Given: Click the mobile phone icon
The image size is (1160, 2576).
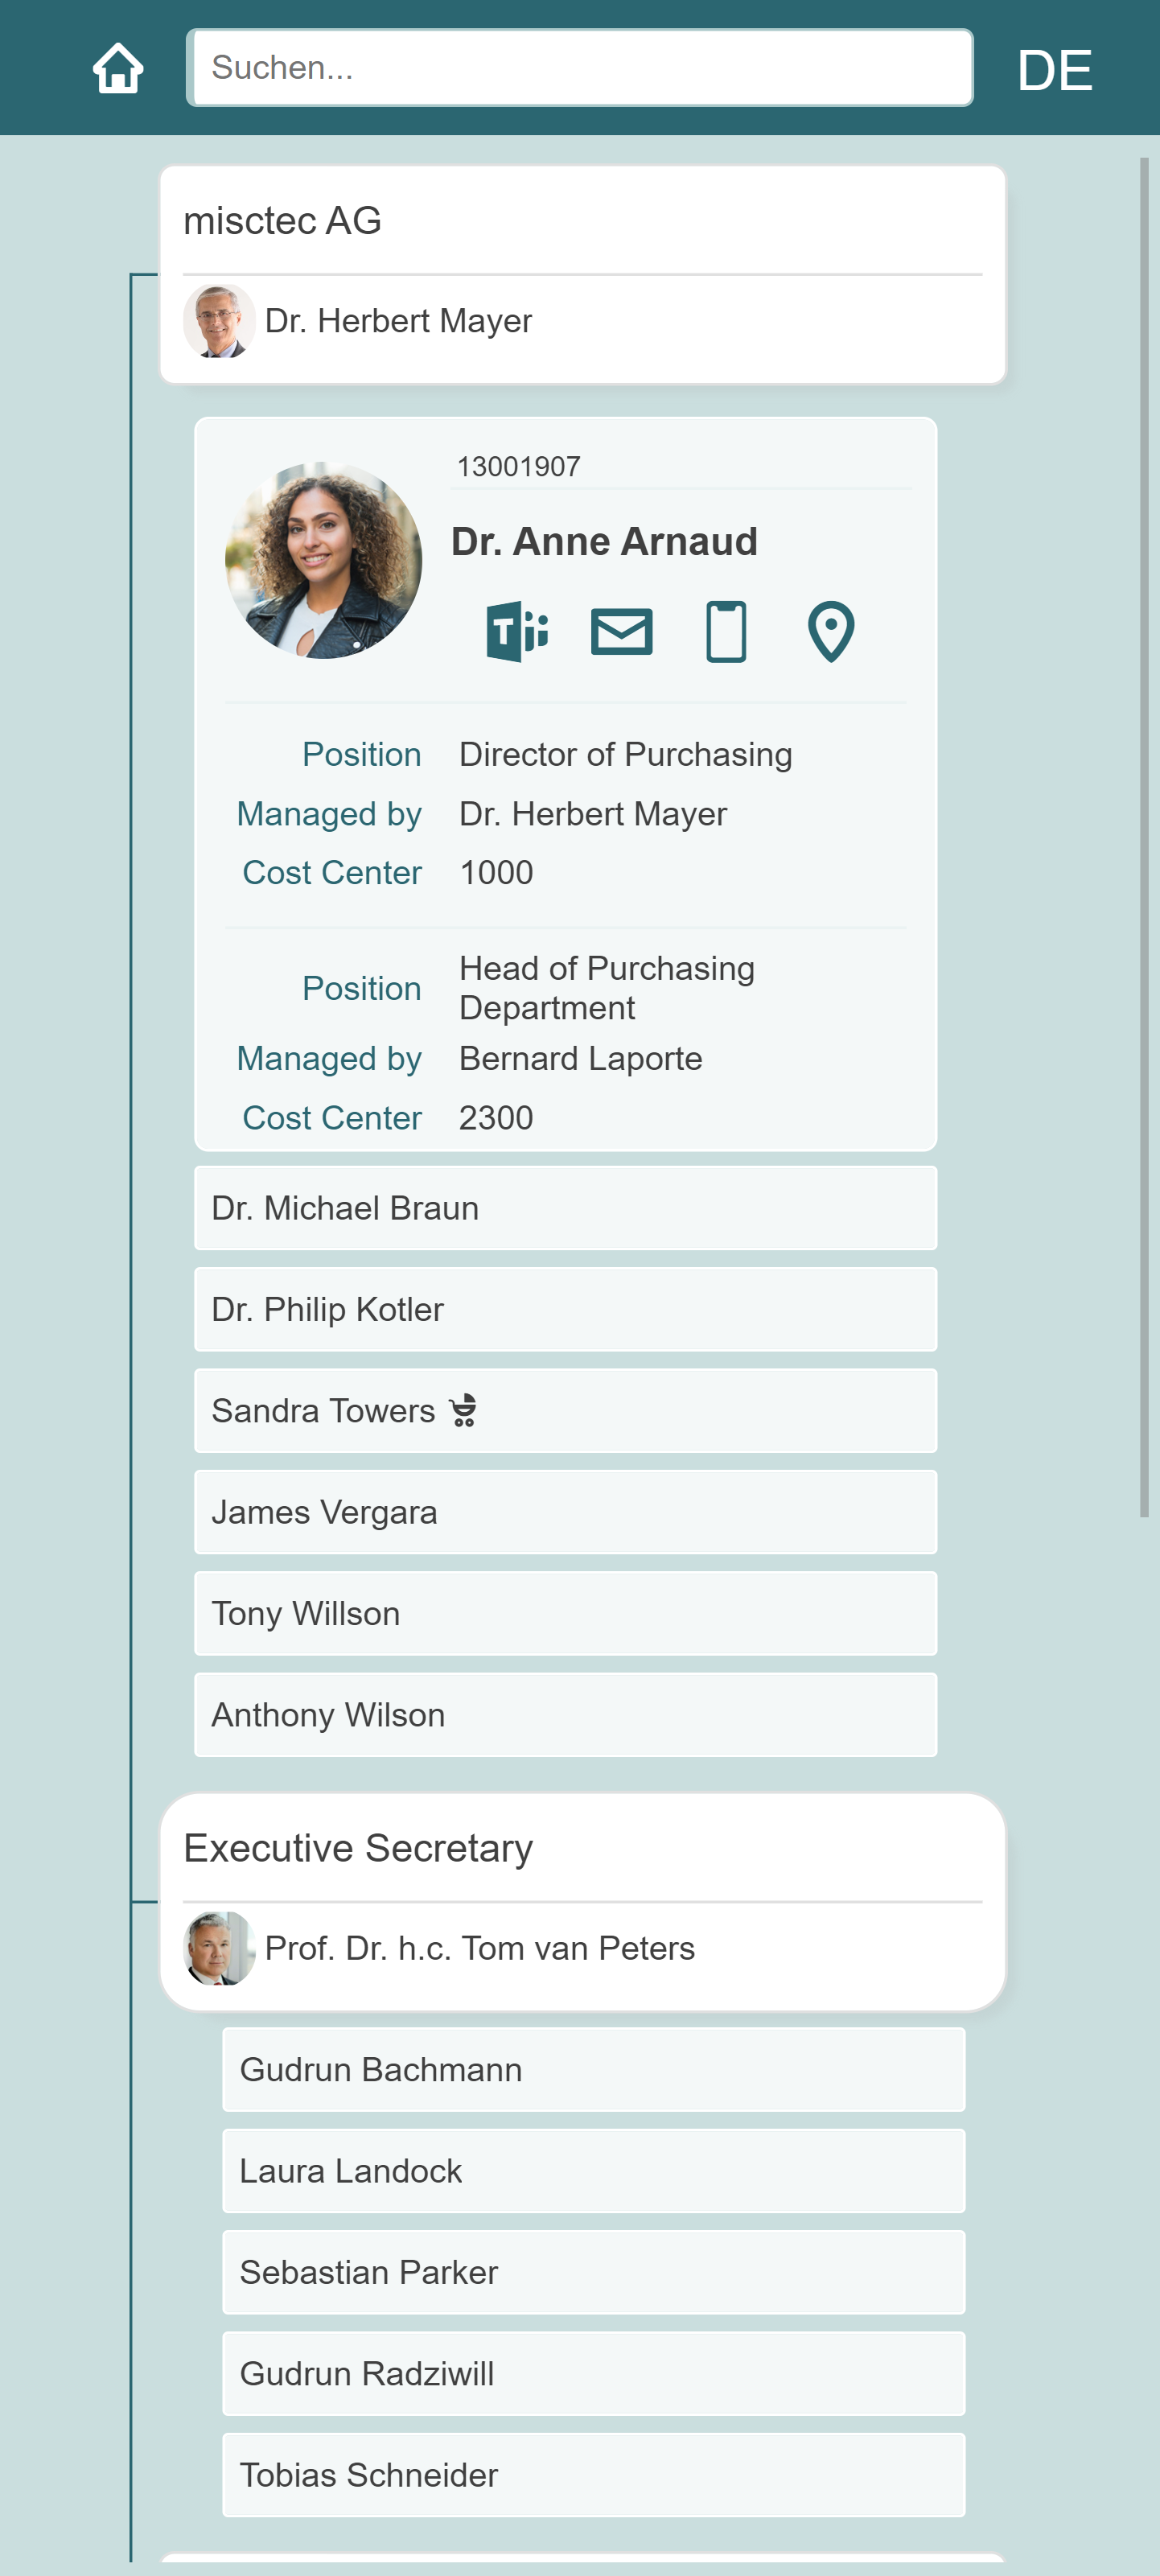Looking at the screenshot, I should [726, 631].
